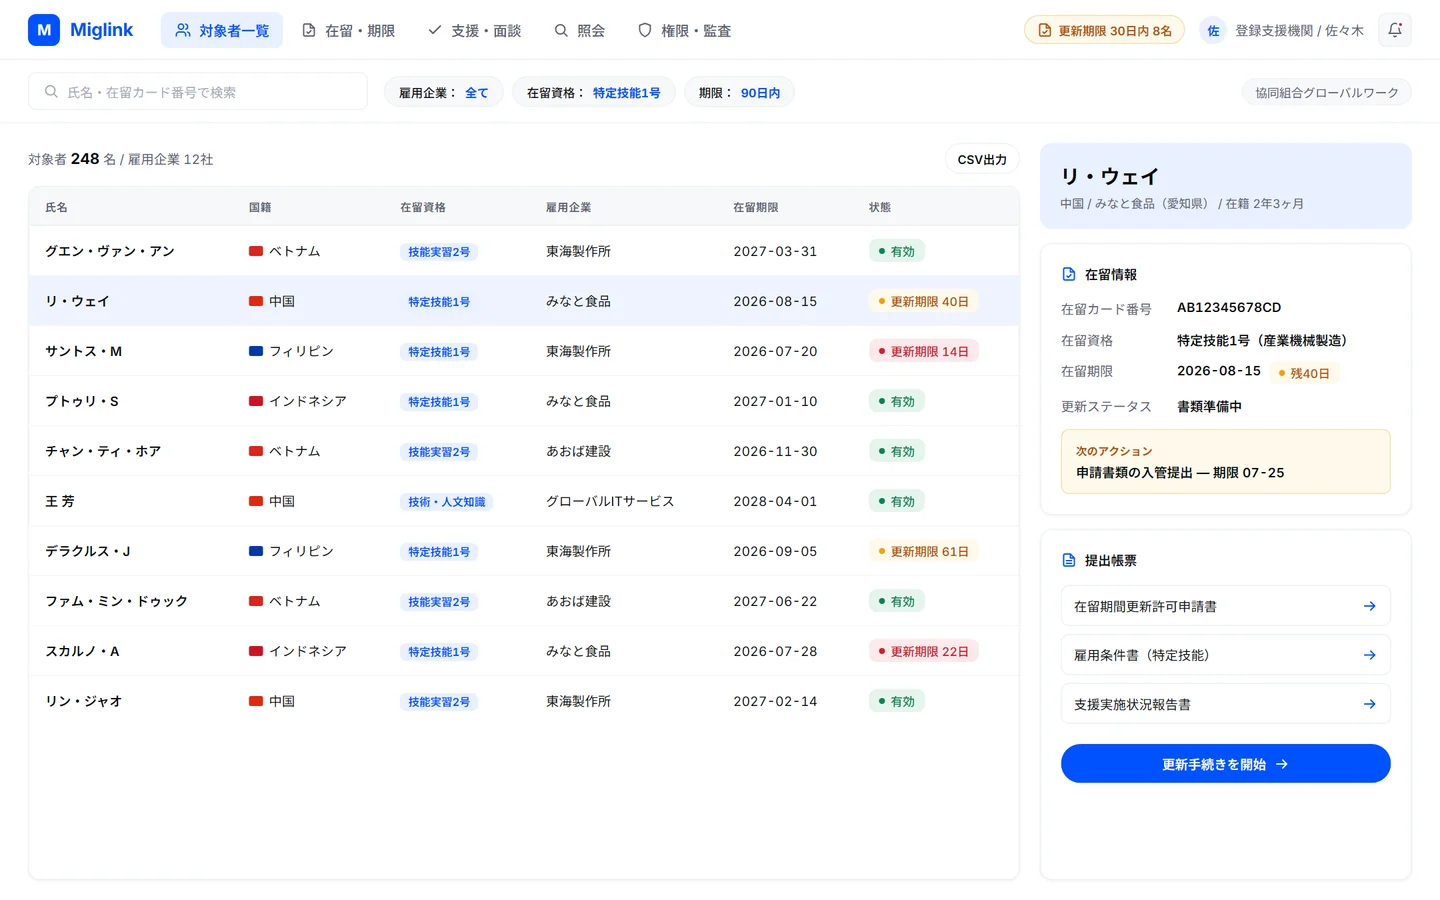1440x900 pixels.
Task: Click China flag in リン・ジャオ row
Action: [x=256, y=701]
